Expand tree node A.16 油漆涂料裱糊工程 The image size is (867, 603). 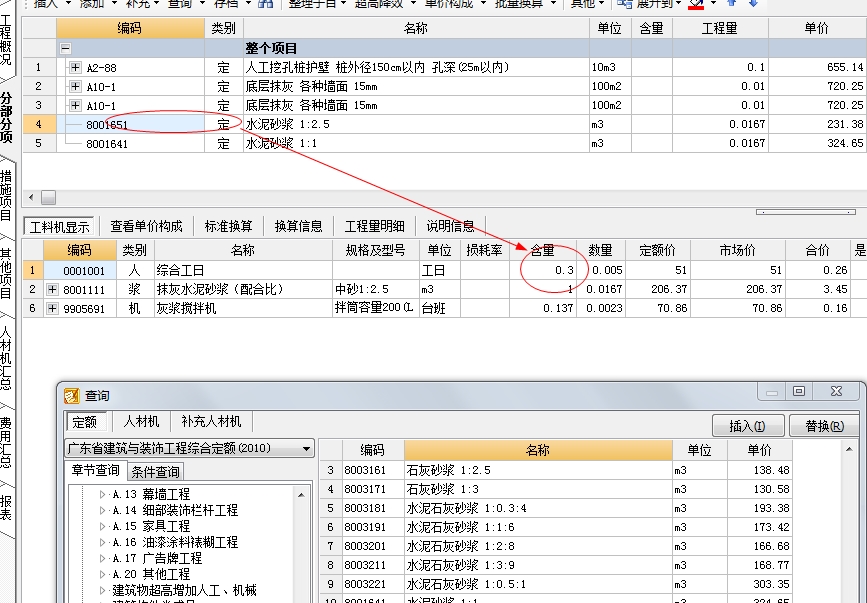click(x=102, y=542)
